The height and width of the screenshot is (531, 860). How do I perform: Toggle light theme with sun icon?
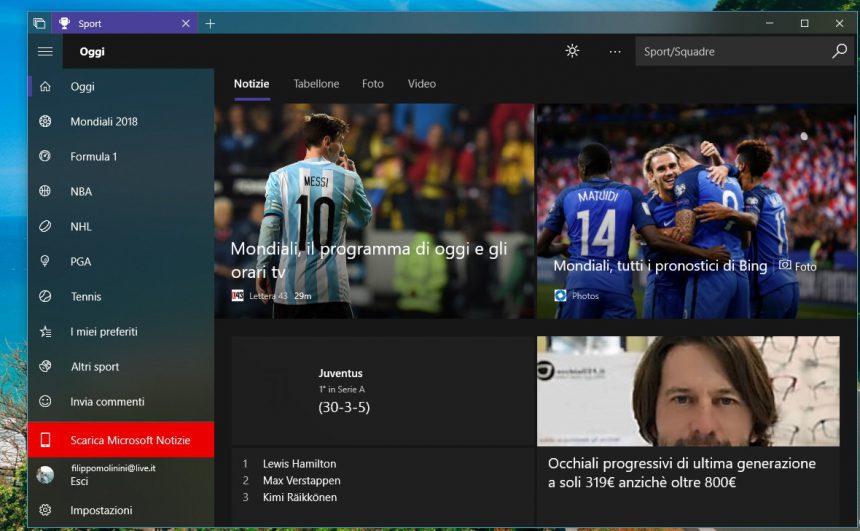572,51
